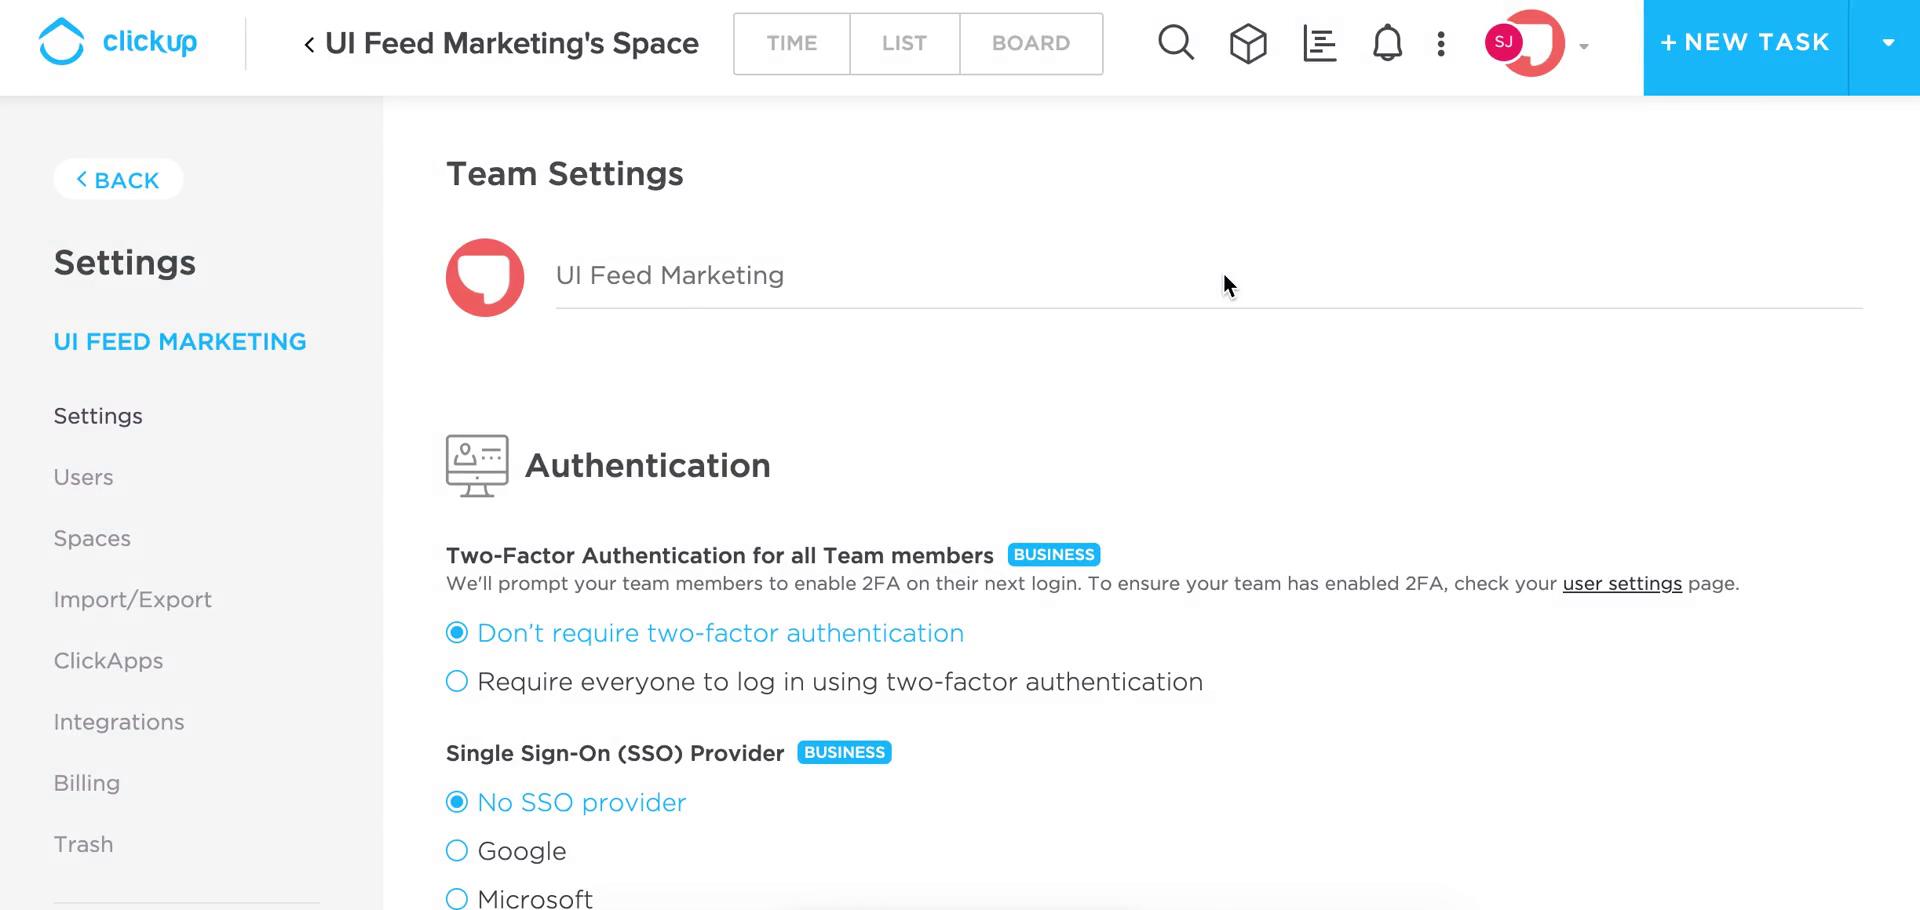The height and width of the screenshot is (910, 1920).
Task: Select No SSO provider option
Action: click(x=566, y=803)
